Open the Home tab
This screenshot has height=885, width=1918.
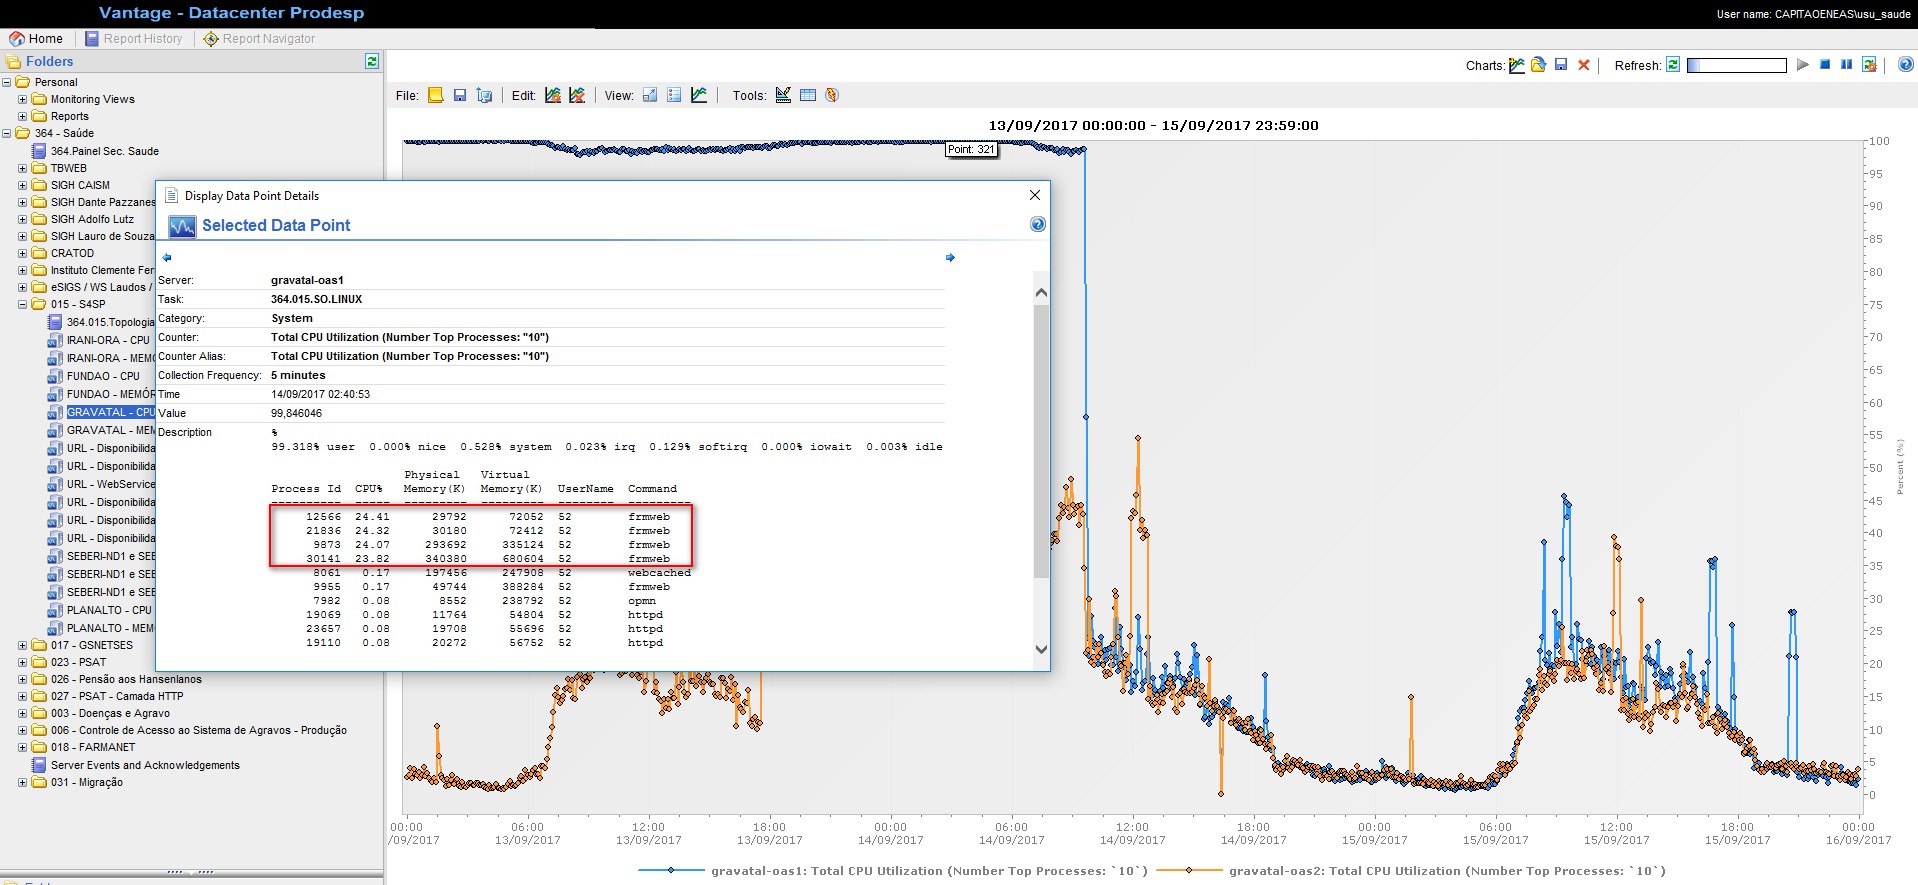[x=36, y=39]
